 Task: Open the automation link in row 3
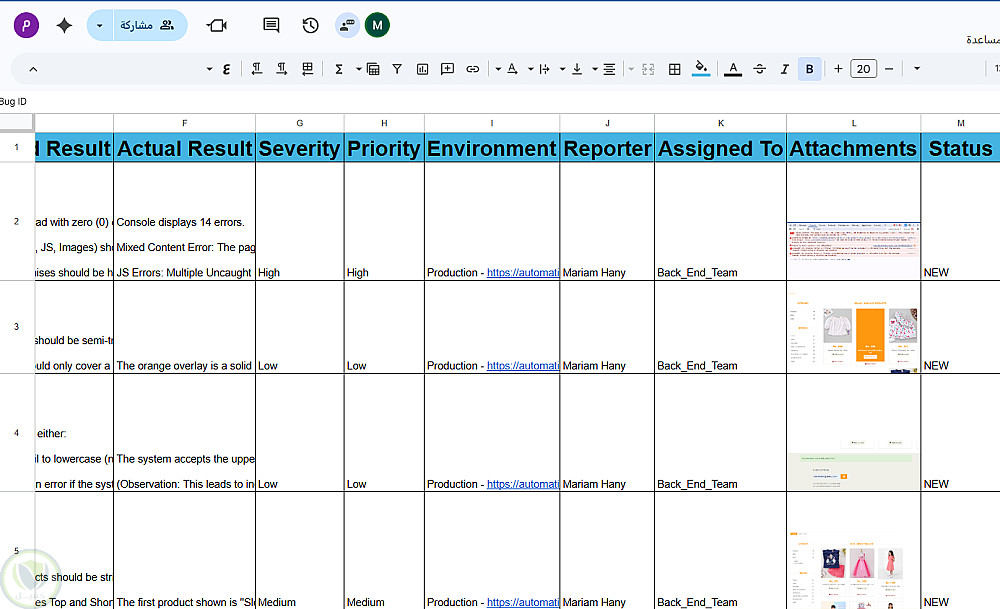click(x=523, y=365)
